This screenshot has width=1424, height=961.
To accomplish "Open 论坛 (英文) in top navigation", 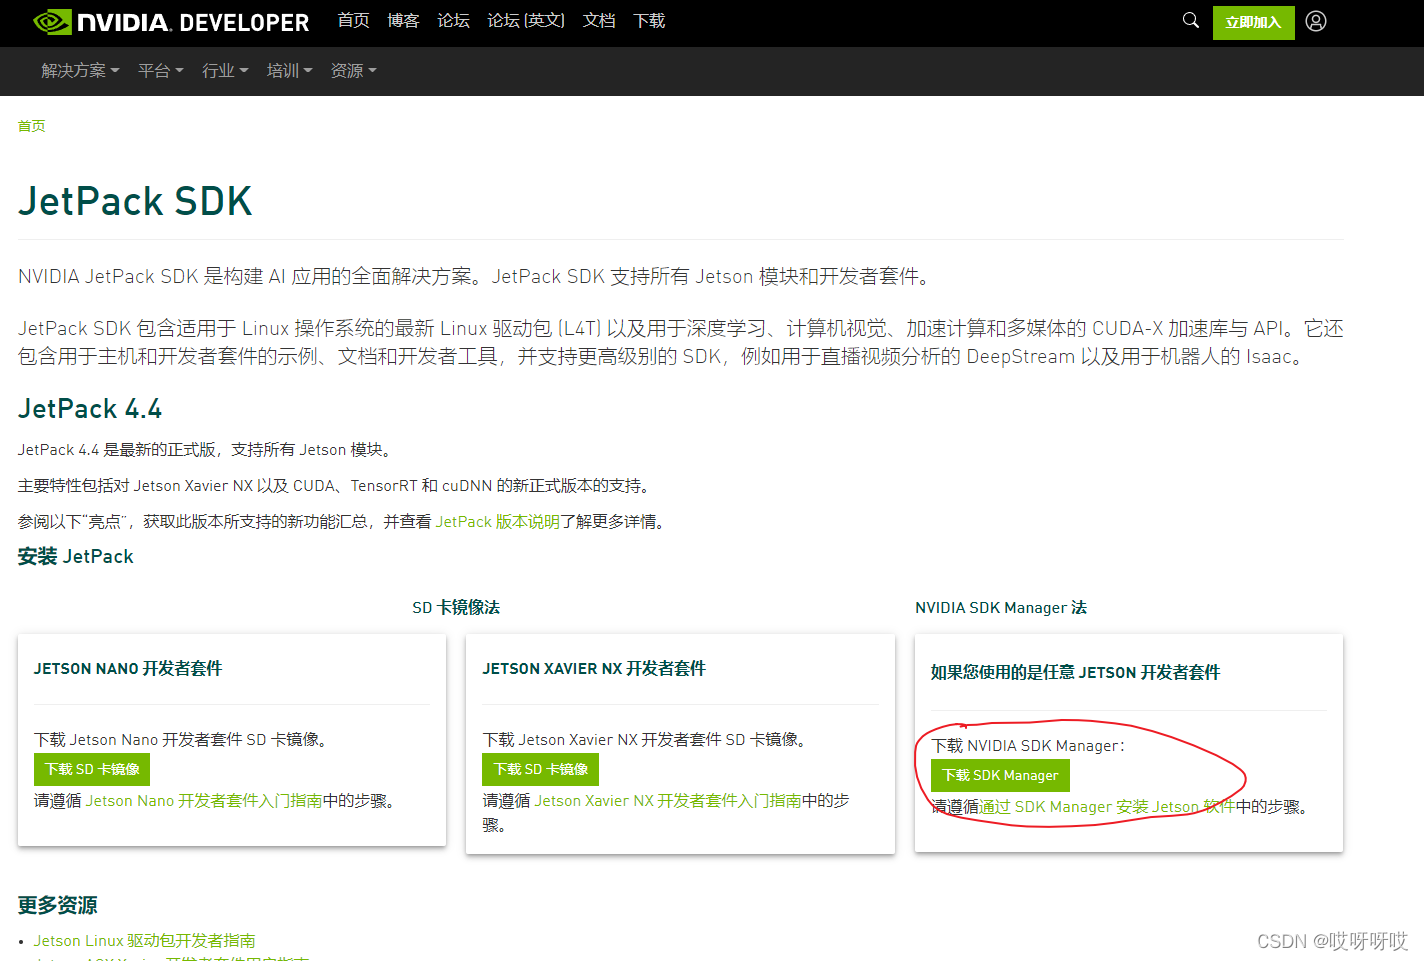I will pyautogui.click(x=526, y=20).
